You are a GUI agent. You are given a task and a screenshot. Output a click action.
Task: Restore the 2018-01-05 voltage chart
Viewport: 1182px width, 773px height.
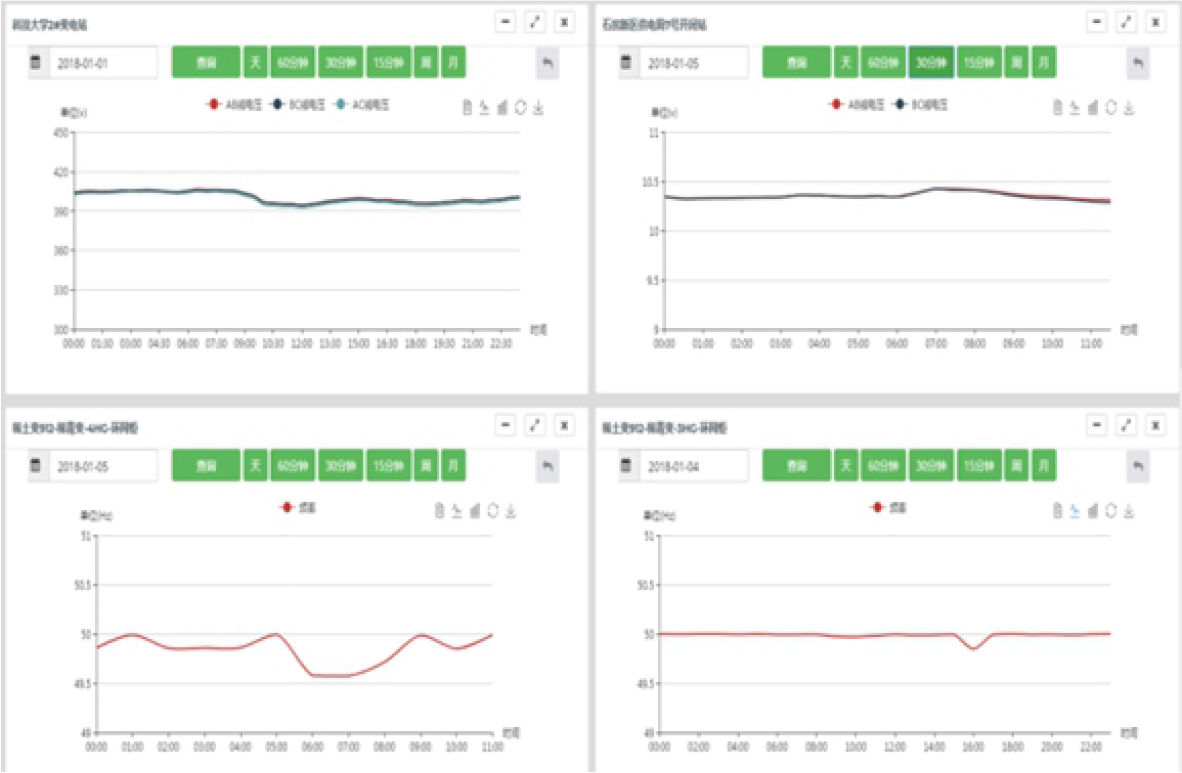click(x=1110, y=108)
